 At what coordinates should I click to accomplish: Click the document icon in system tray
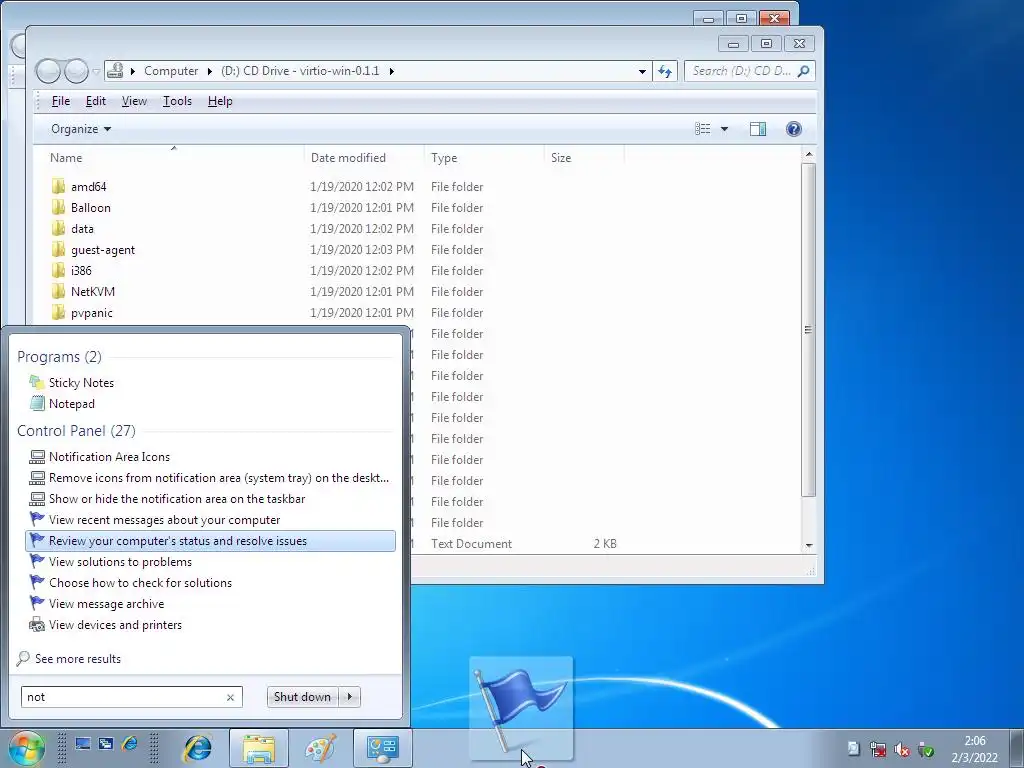853,749
